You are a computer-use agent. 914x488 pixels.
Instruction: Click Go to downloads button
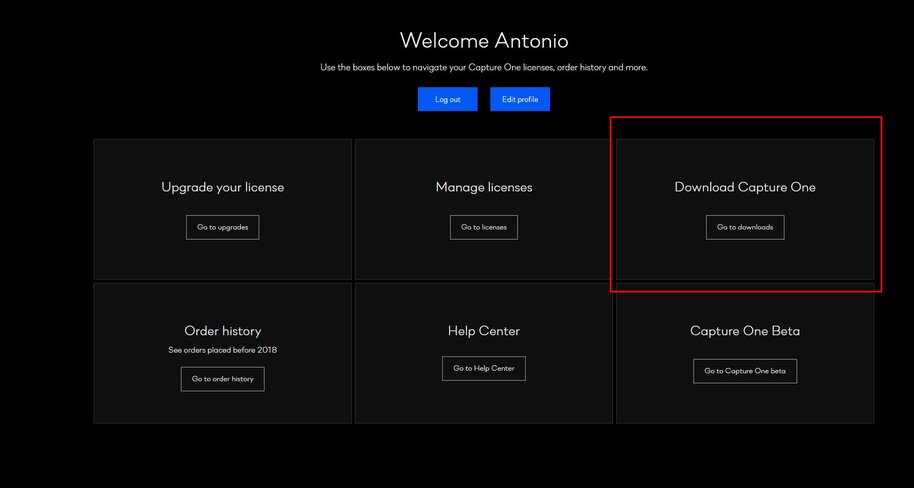click(745, 227)
